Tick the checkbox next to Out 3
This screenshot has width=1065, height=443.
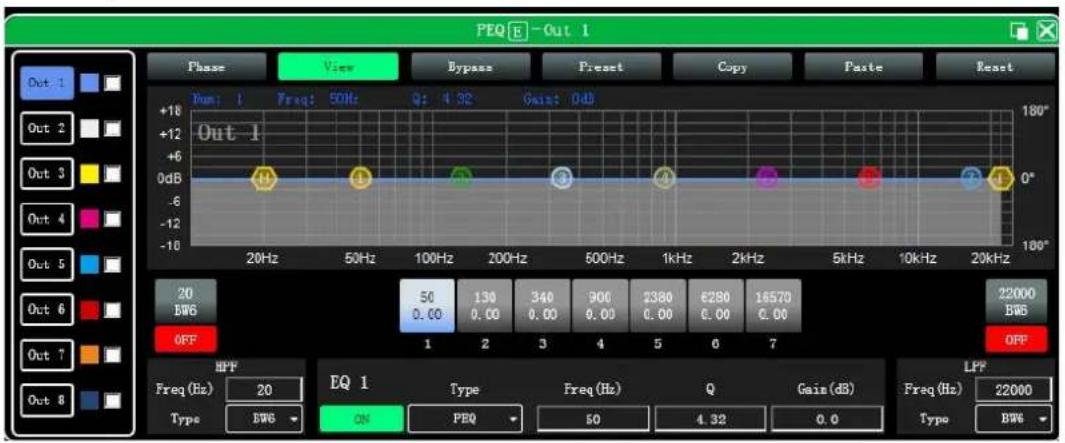[x=113, y=173]
